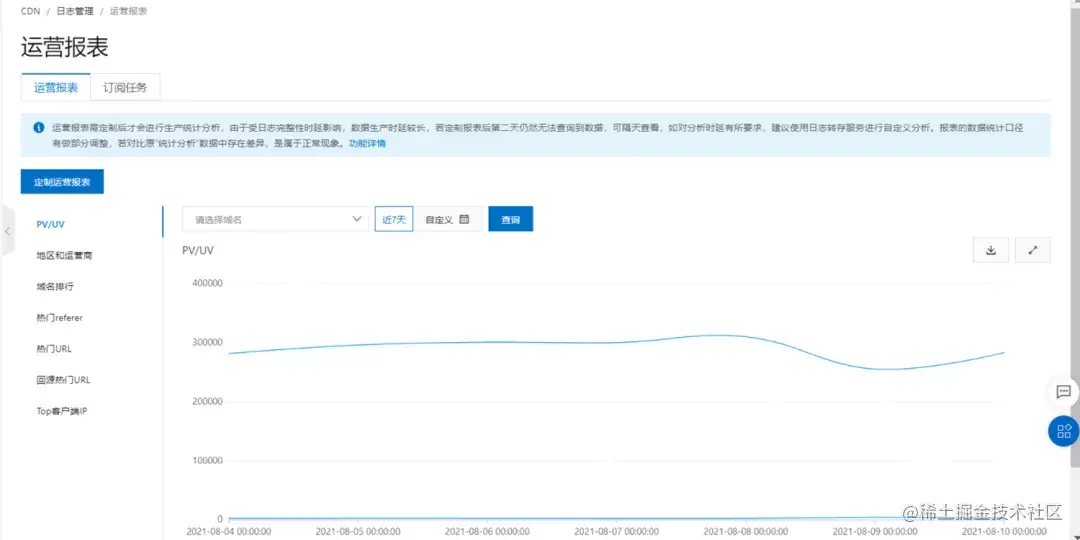Click 运营报表 in the breadcrumb
Screen dimensions: 1080x540
point(128,11)
